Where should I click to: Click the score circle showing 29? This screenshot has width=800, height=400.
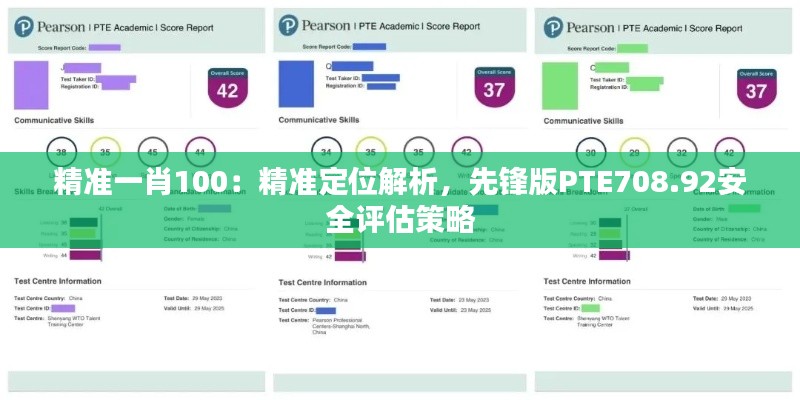[634, 152]
